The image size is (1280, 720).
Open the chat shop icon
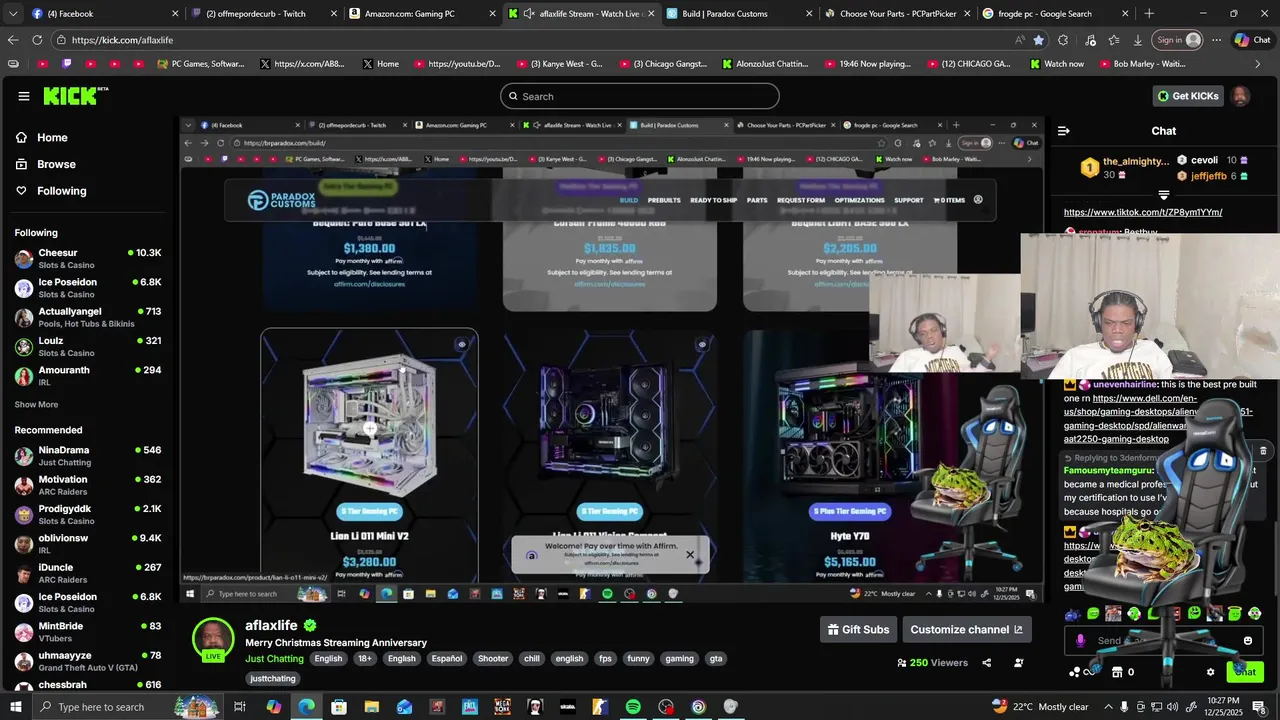[x=1117, y=672]
